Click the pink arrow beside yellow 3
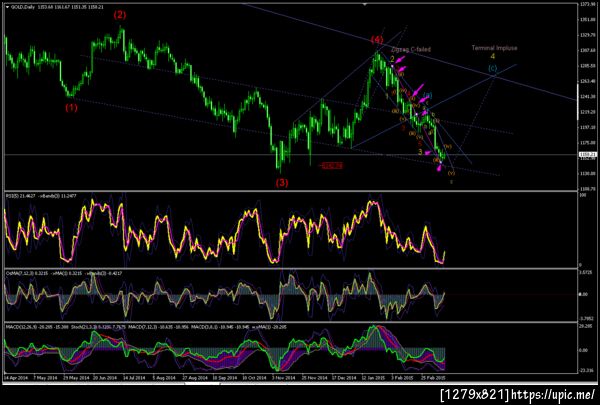This screenshot has width=600, height=405. coord(428,153)
